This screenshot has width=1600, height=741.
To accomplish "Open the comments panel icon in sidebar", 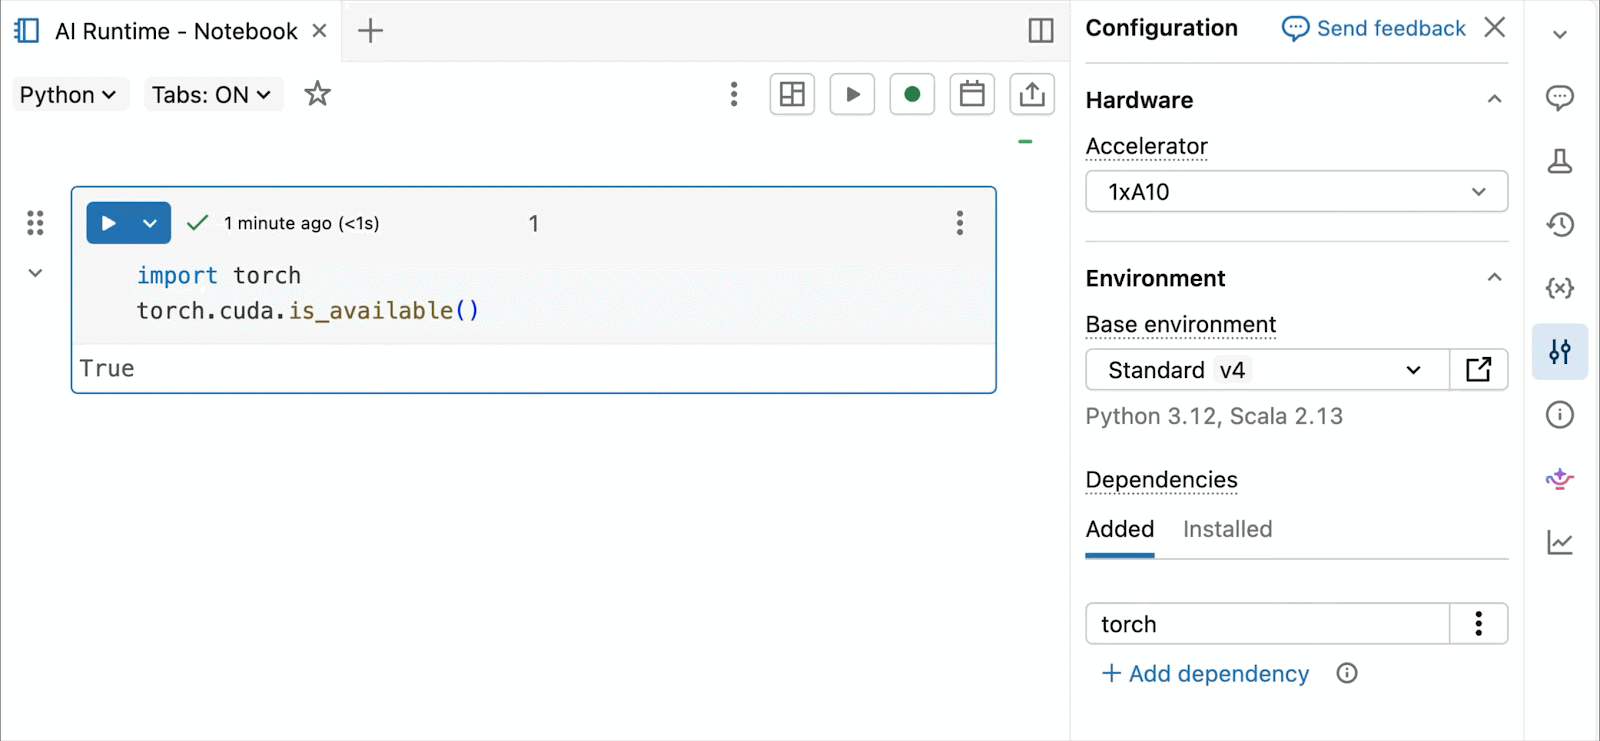I will (1559, 97).
